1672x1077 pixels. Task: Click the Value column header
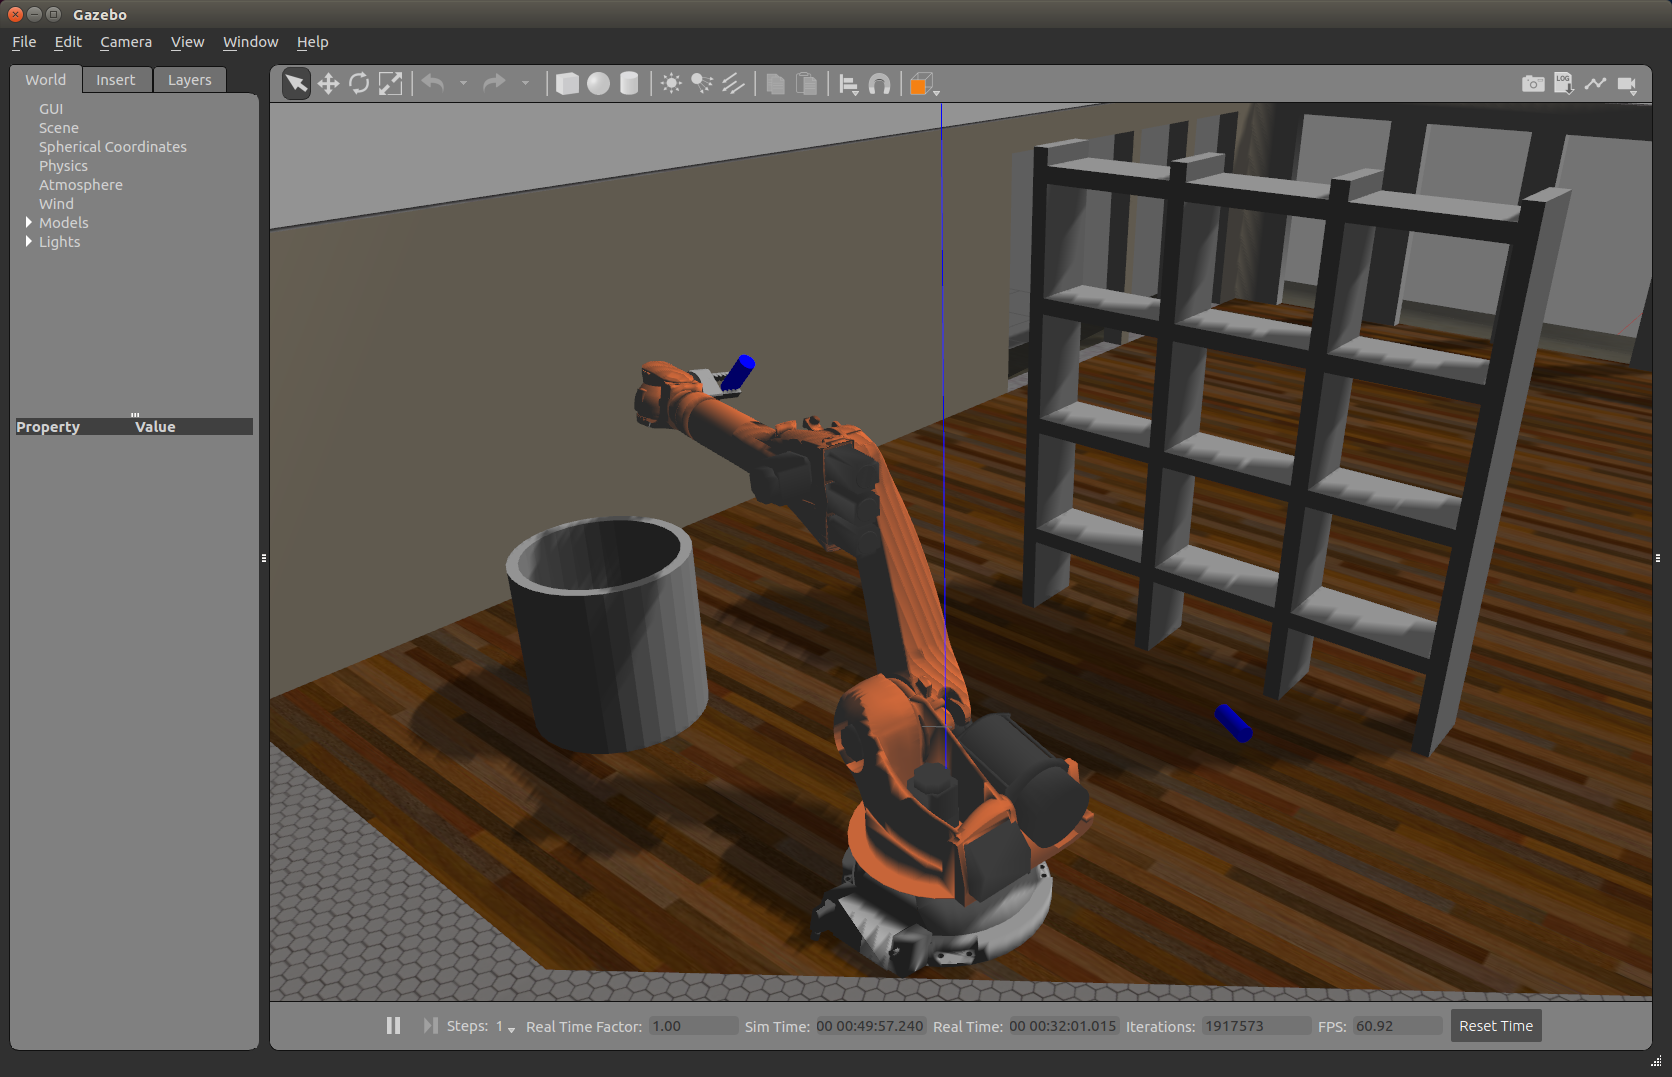click(193, 427)
